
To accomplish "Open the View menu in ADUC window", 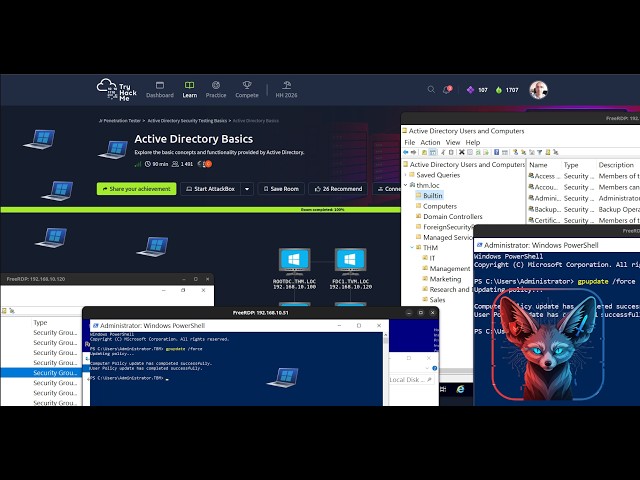I will point(453,142).
